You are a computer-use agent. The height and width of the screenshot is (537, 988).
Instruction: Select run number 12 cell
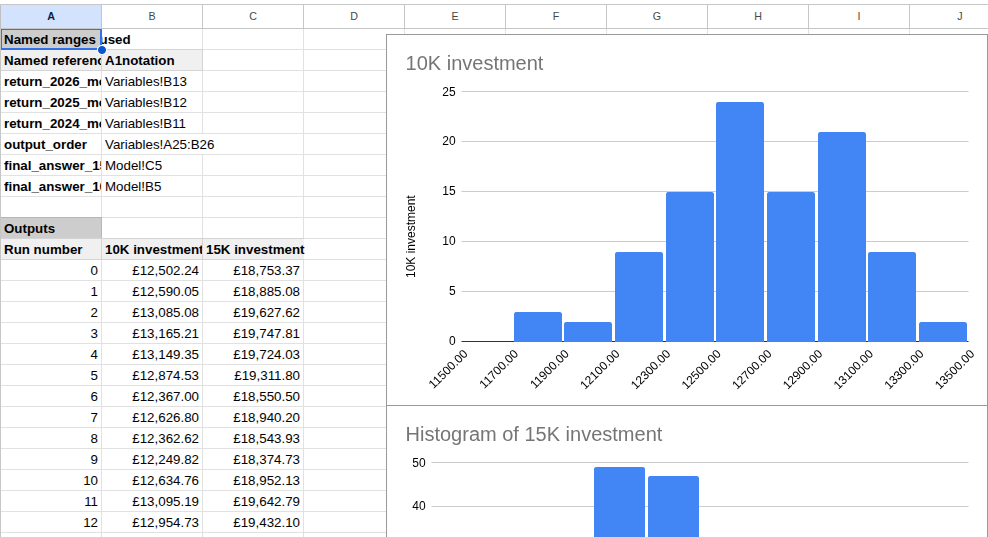pyautogui.click(x=51, y=523)
